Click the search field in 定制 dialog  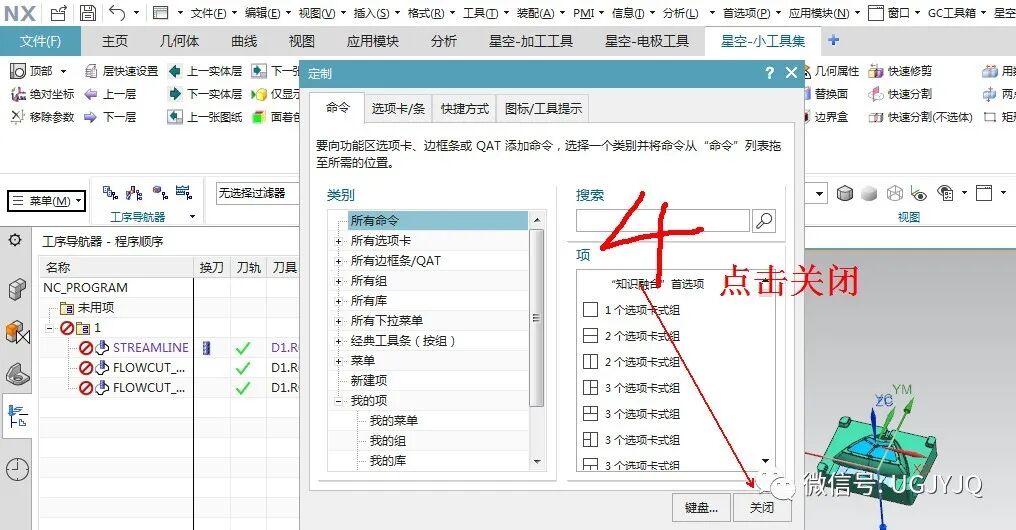coord(662,221)
